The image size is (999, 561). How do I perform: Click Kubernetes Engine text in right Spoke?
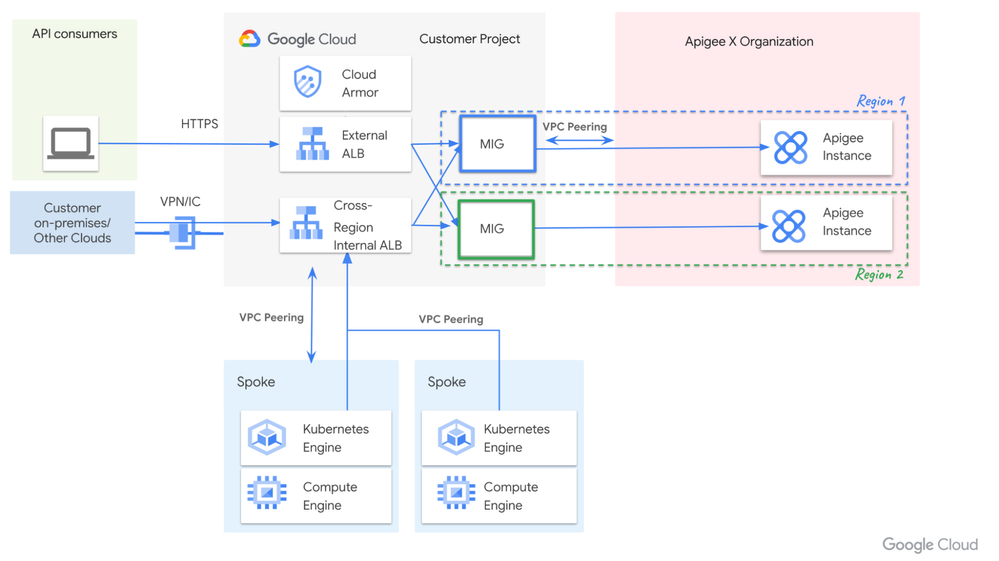pyautogui.click(x=517, y=438)
